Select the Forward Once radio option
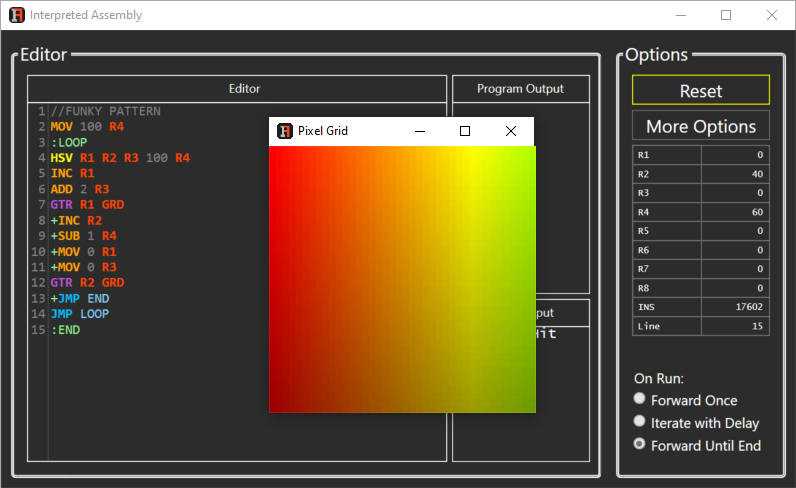 [x=640, y=399]
